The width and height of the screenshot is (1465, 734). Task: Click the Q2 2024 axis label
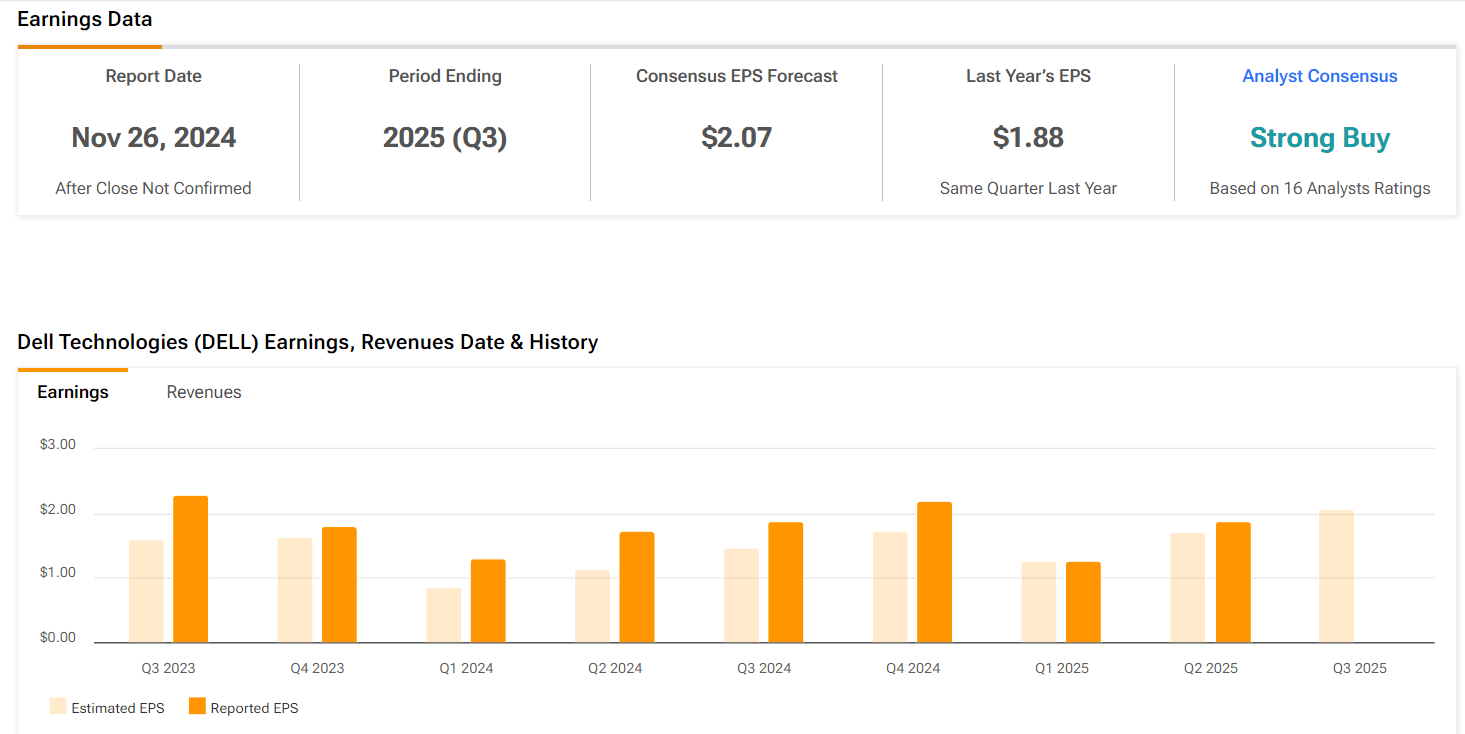click(x=615, y=668)
